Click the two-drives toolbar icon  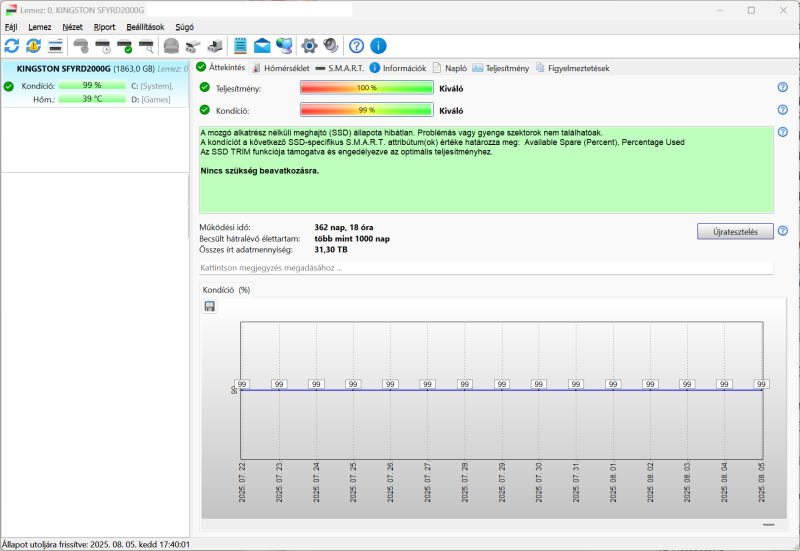193,46
